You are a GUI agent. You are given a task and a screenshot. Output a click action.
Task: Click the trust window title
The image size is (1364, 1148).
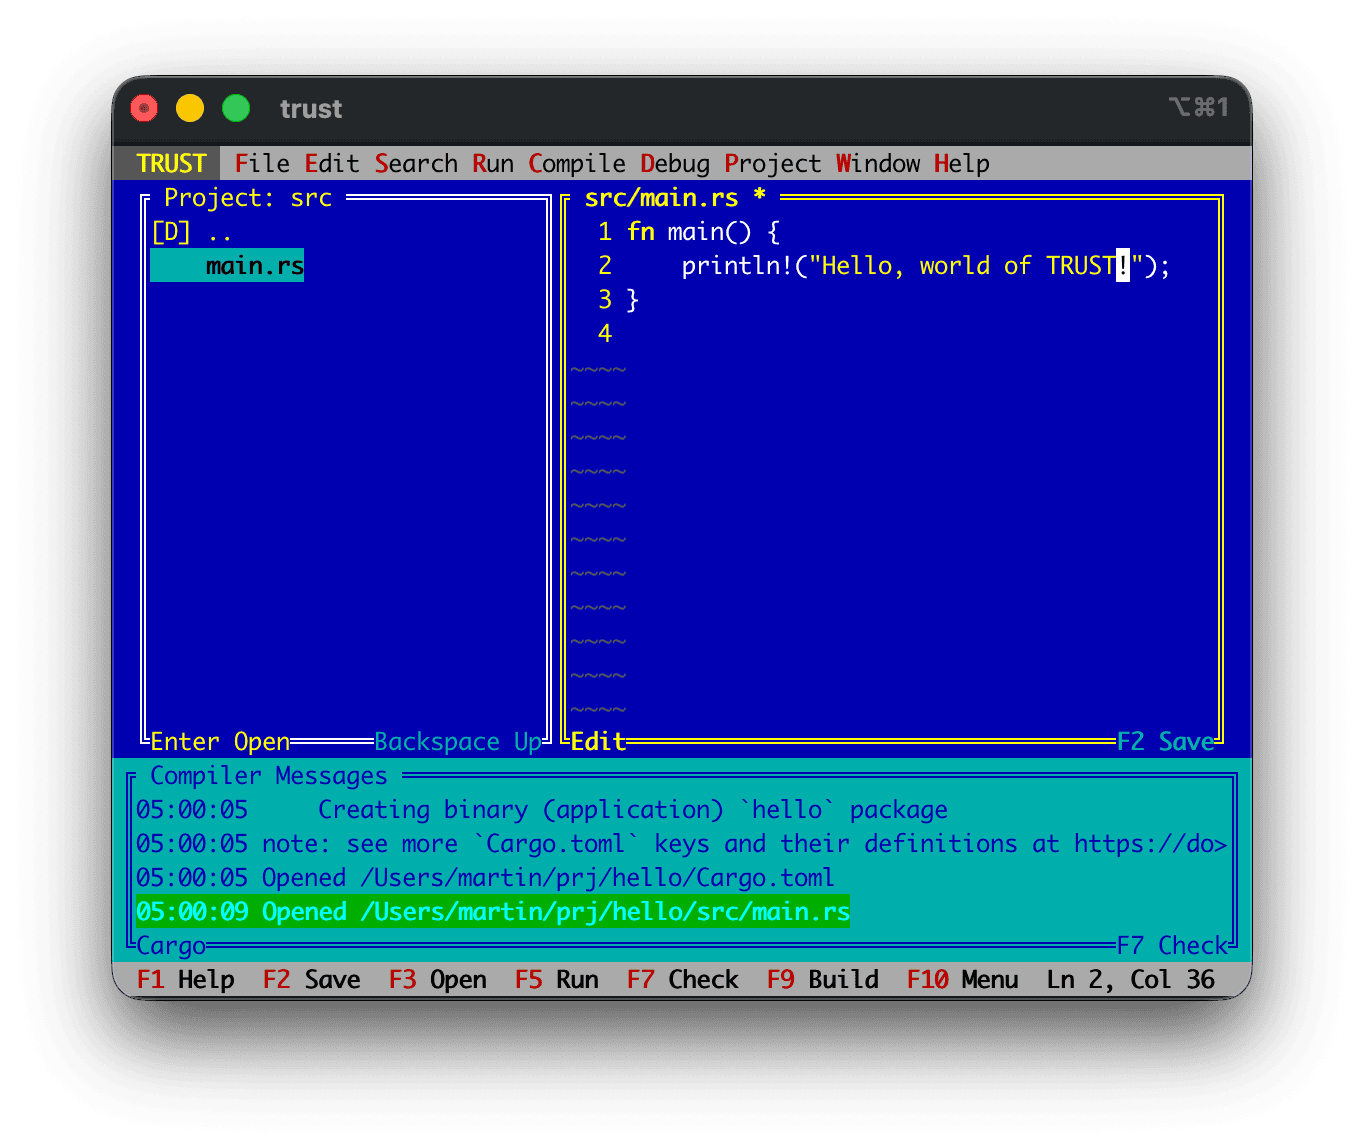click(x=311, y=108)
